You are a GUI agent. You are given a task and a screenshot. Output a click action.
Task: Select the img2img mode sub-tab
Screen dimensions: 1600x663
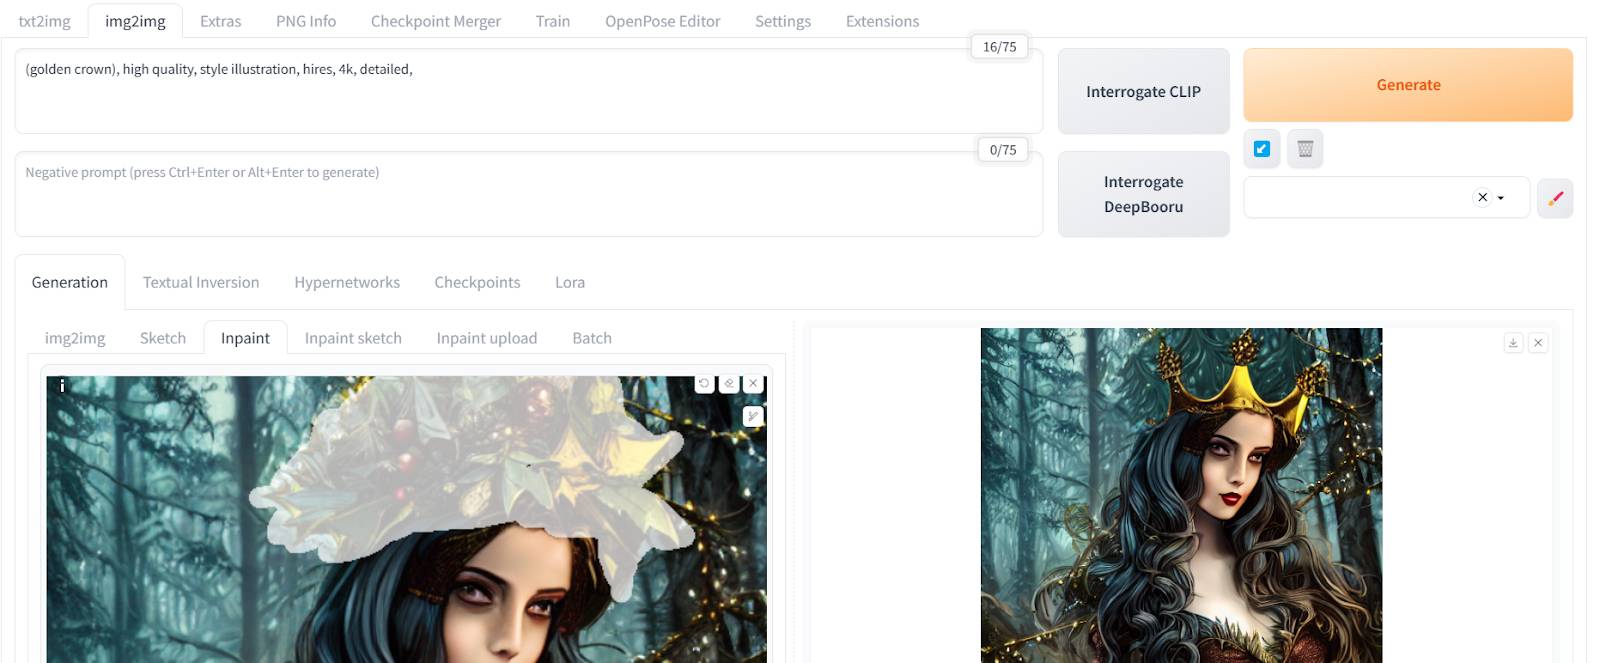(75, 338)
